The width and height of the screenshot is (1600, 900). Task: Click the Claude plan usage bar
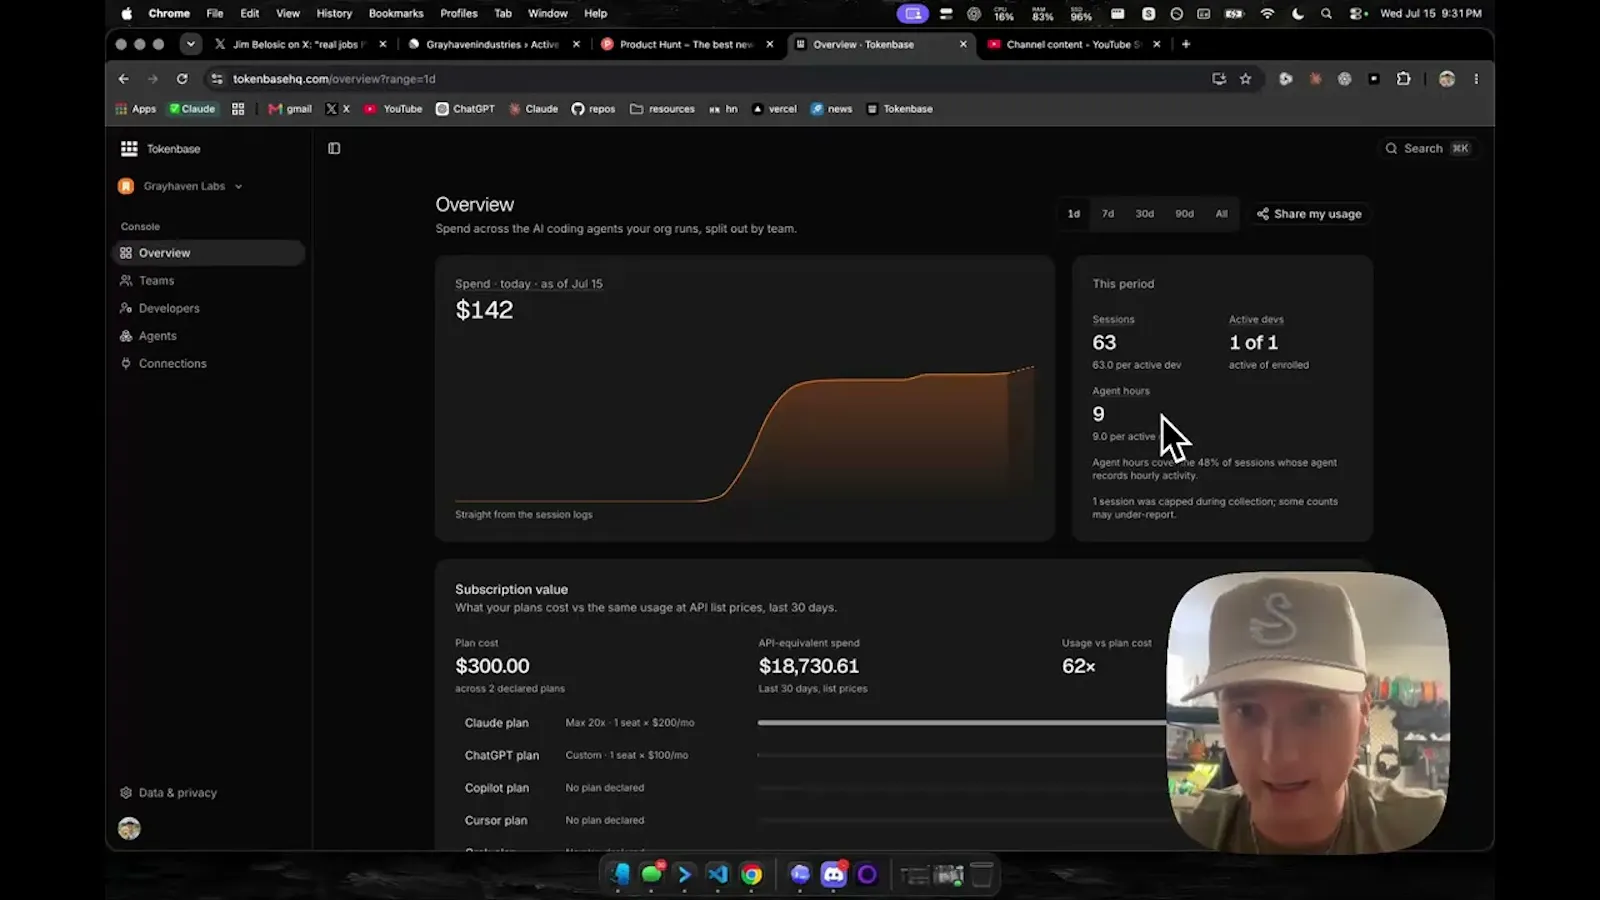(x=962, y=722)
